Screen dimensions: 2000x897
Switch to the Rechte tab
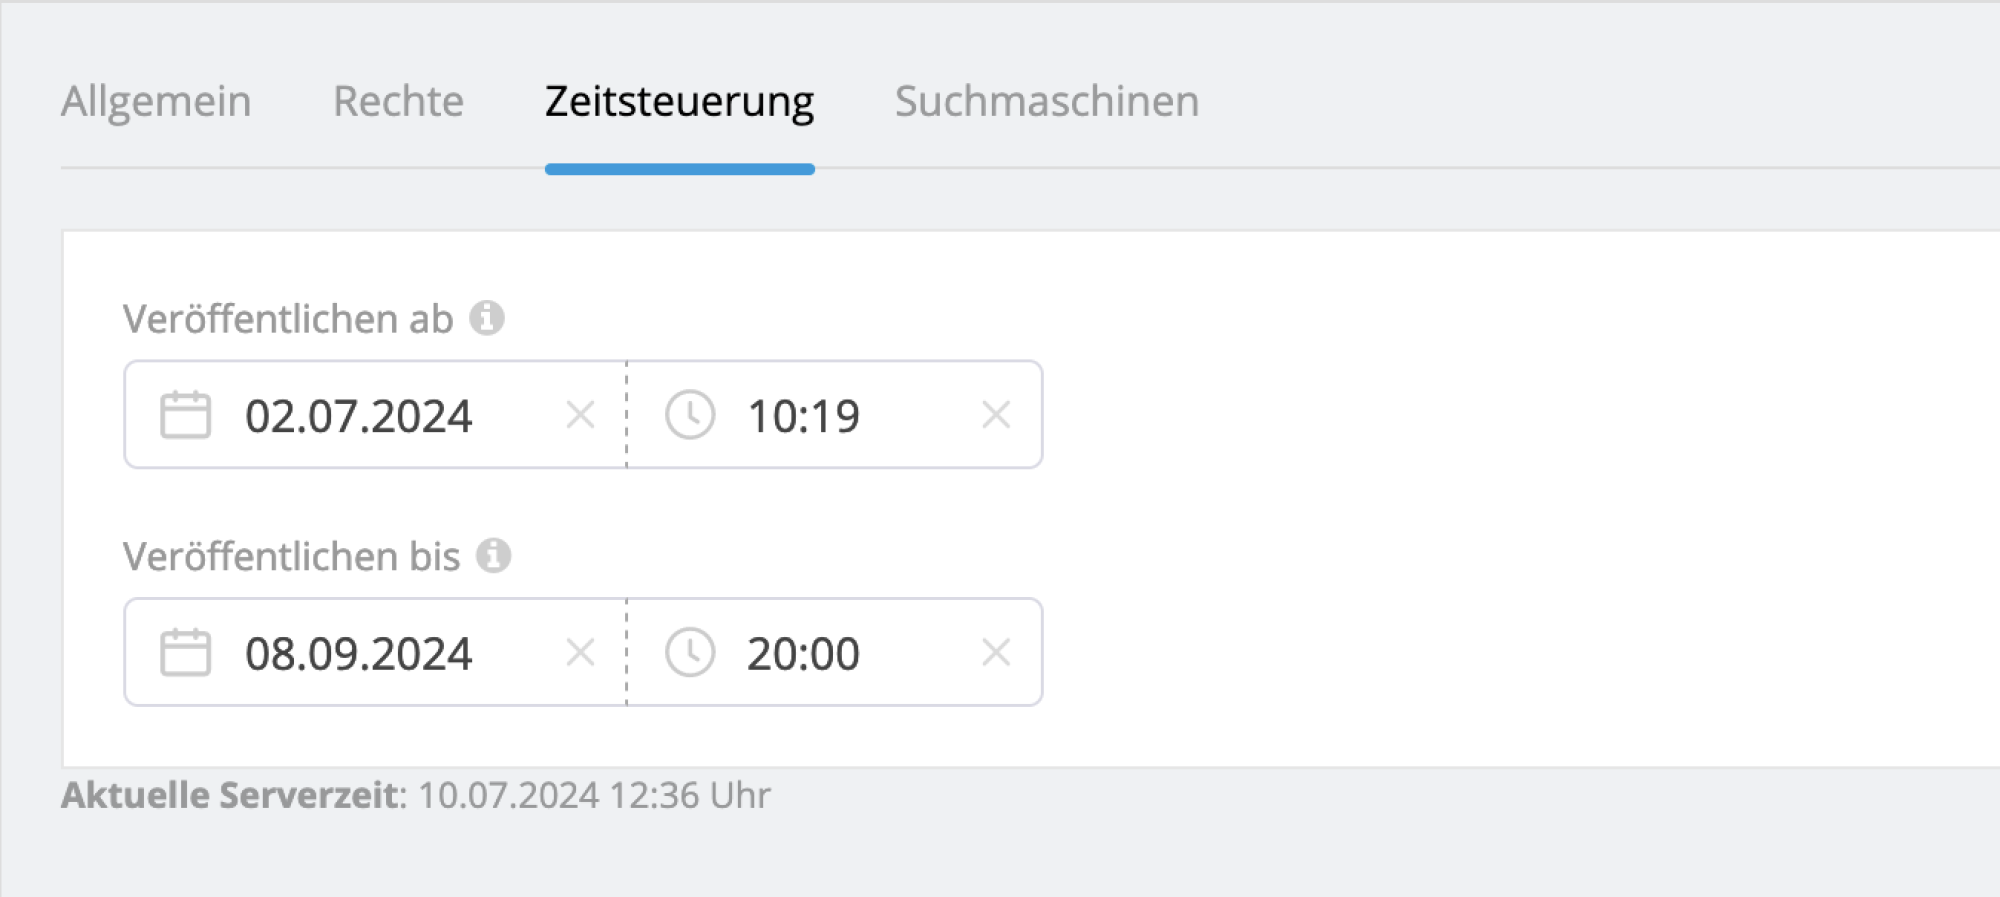[398, 101]
